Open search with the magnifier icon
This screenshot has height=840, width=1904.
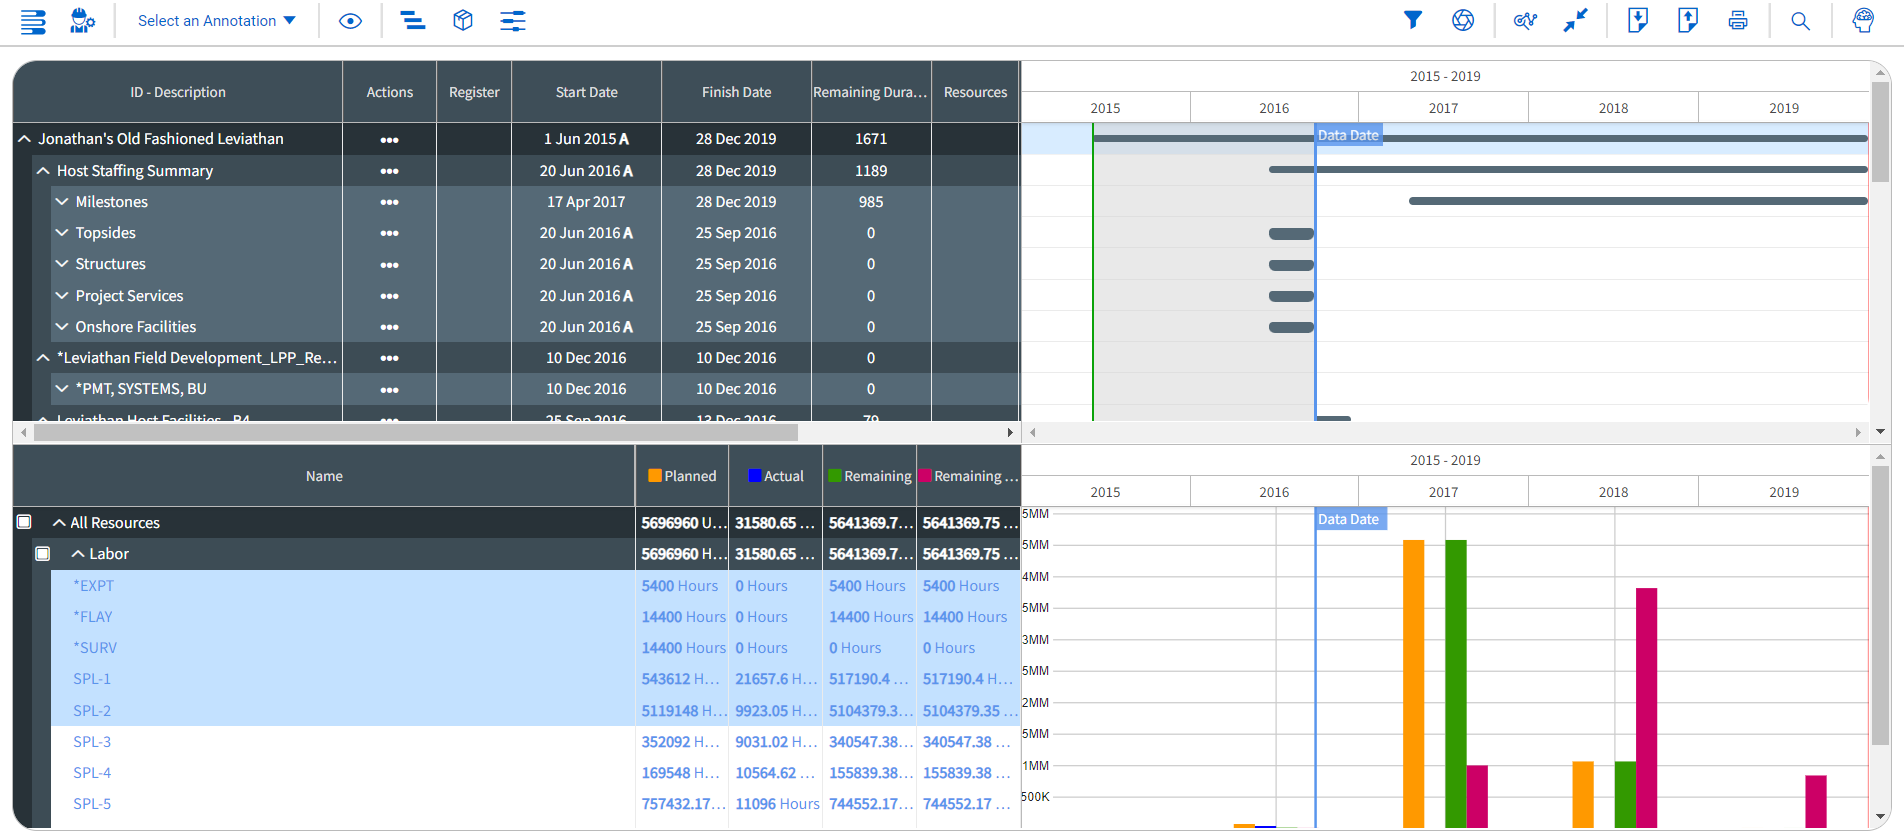1800,21
